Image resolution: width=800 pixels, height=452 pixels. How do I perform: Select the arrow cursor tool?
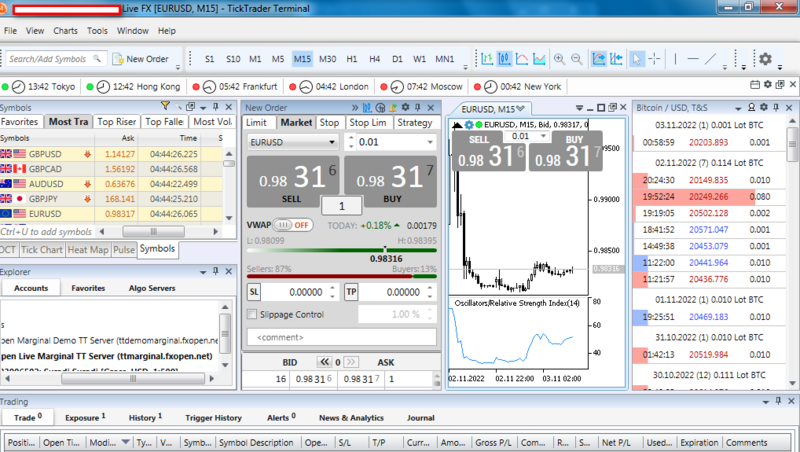pyautogui.click(x=637, y=59)
